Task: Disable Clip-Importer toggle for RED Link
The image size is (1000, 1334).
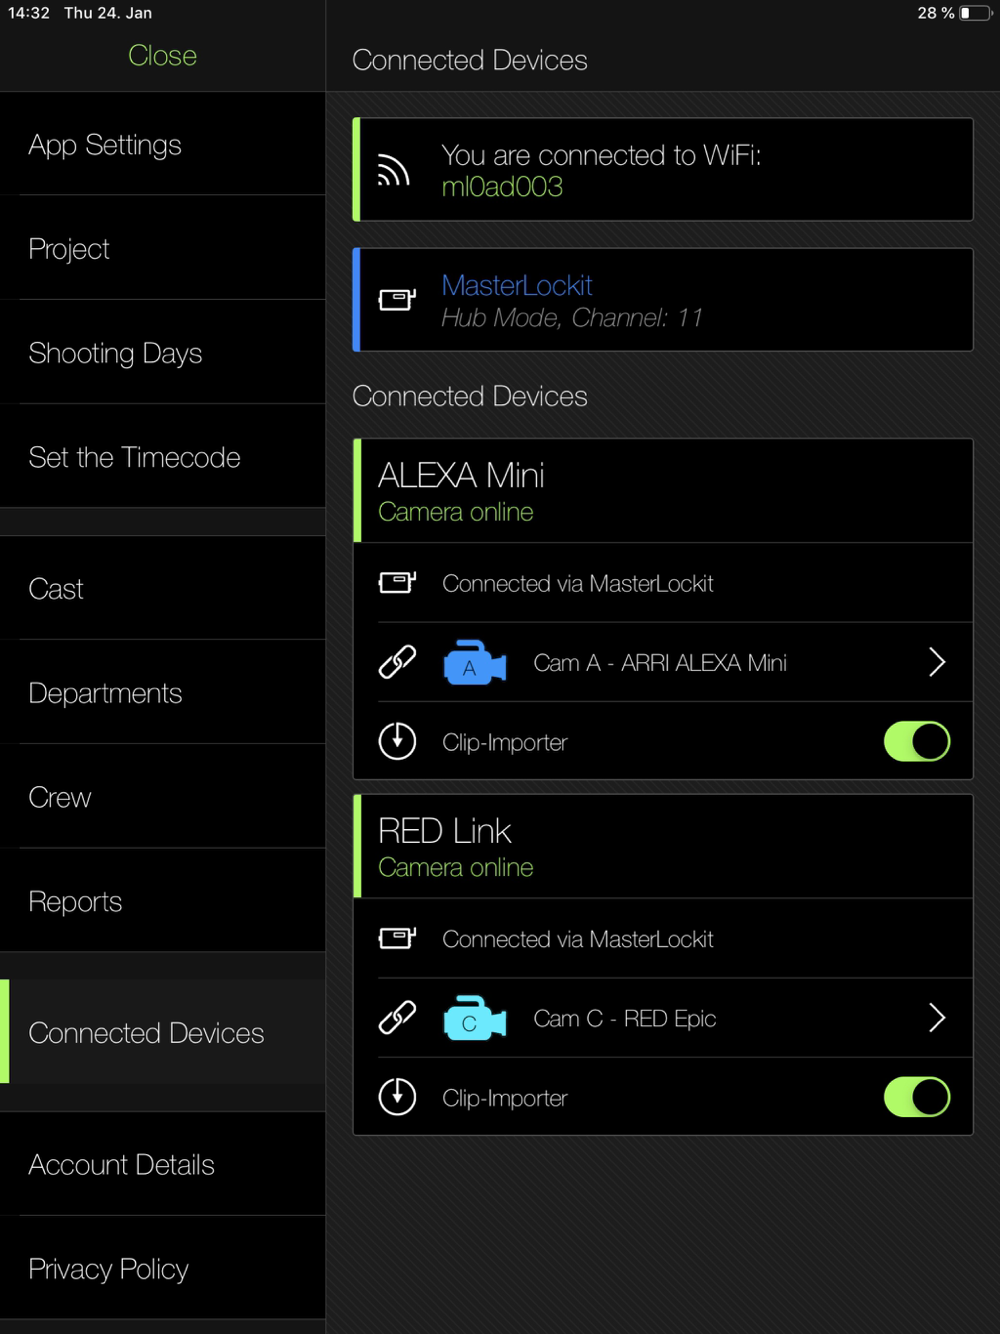Action: coord(917,1097)
